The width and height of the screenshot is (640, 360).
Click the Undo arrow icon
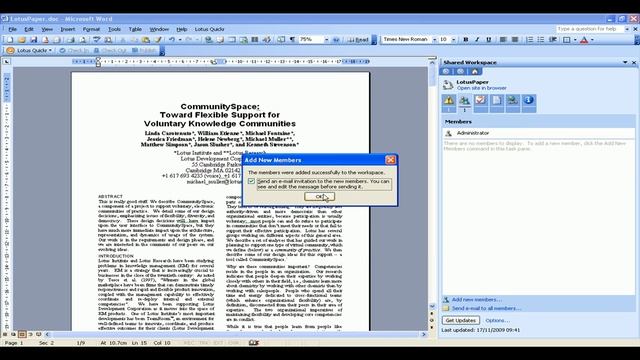[x=172, y=40]
